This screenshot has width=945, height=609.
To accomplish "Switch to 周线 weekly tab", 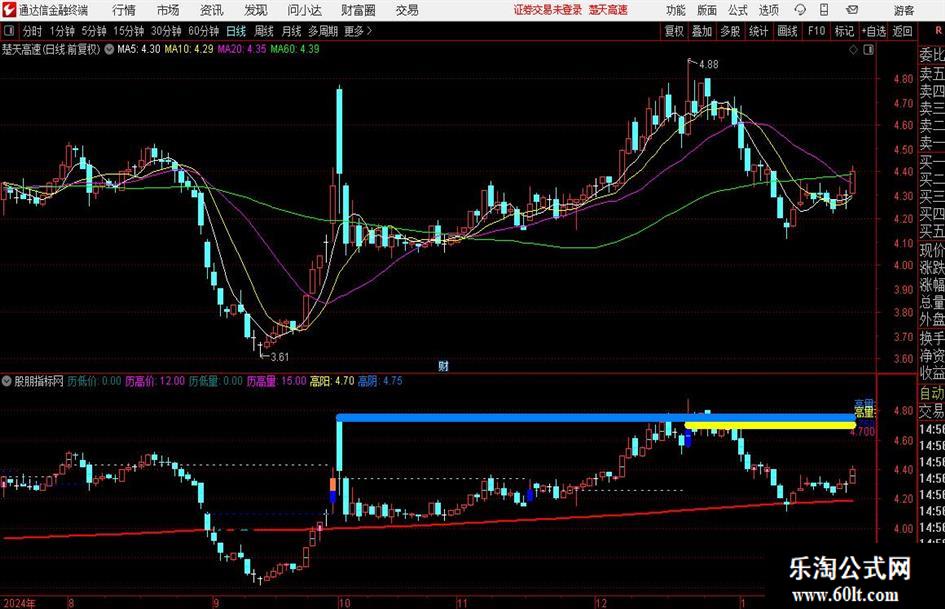I will [264, 31].
